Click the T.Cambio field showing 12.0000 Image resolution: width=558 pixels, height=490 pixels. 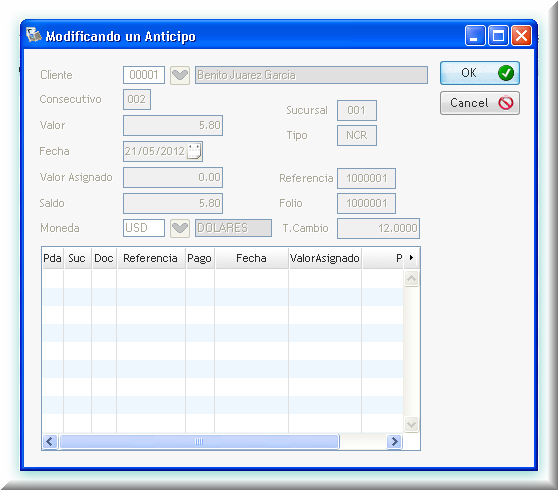(x=378, y=228)
